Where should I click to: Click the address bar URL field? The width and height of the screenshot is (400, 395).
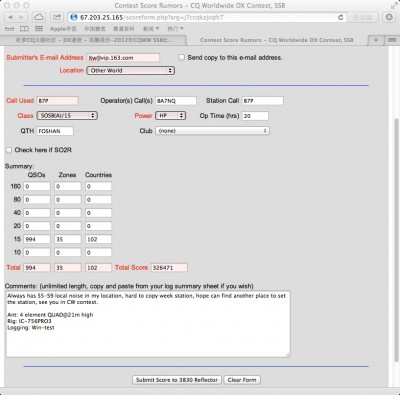pyautogui.click(x=207, y=17)
